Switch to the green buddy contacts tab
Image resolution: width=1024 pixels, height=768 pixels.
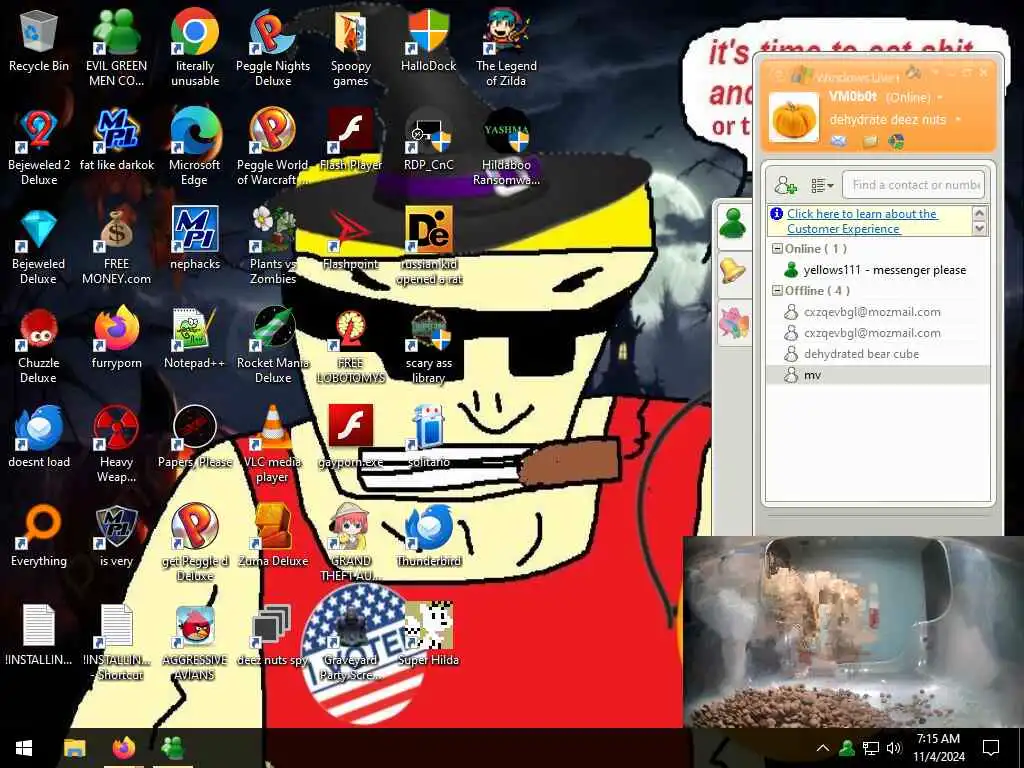click(x=733, y=224)
